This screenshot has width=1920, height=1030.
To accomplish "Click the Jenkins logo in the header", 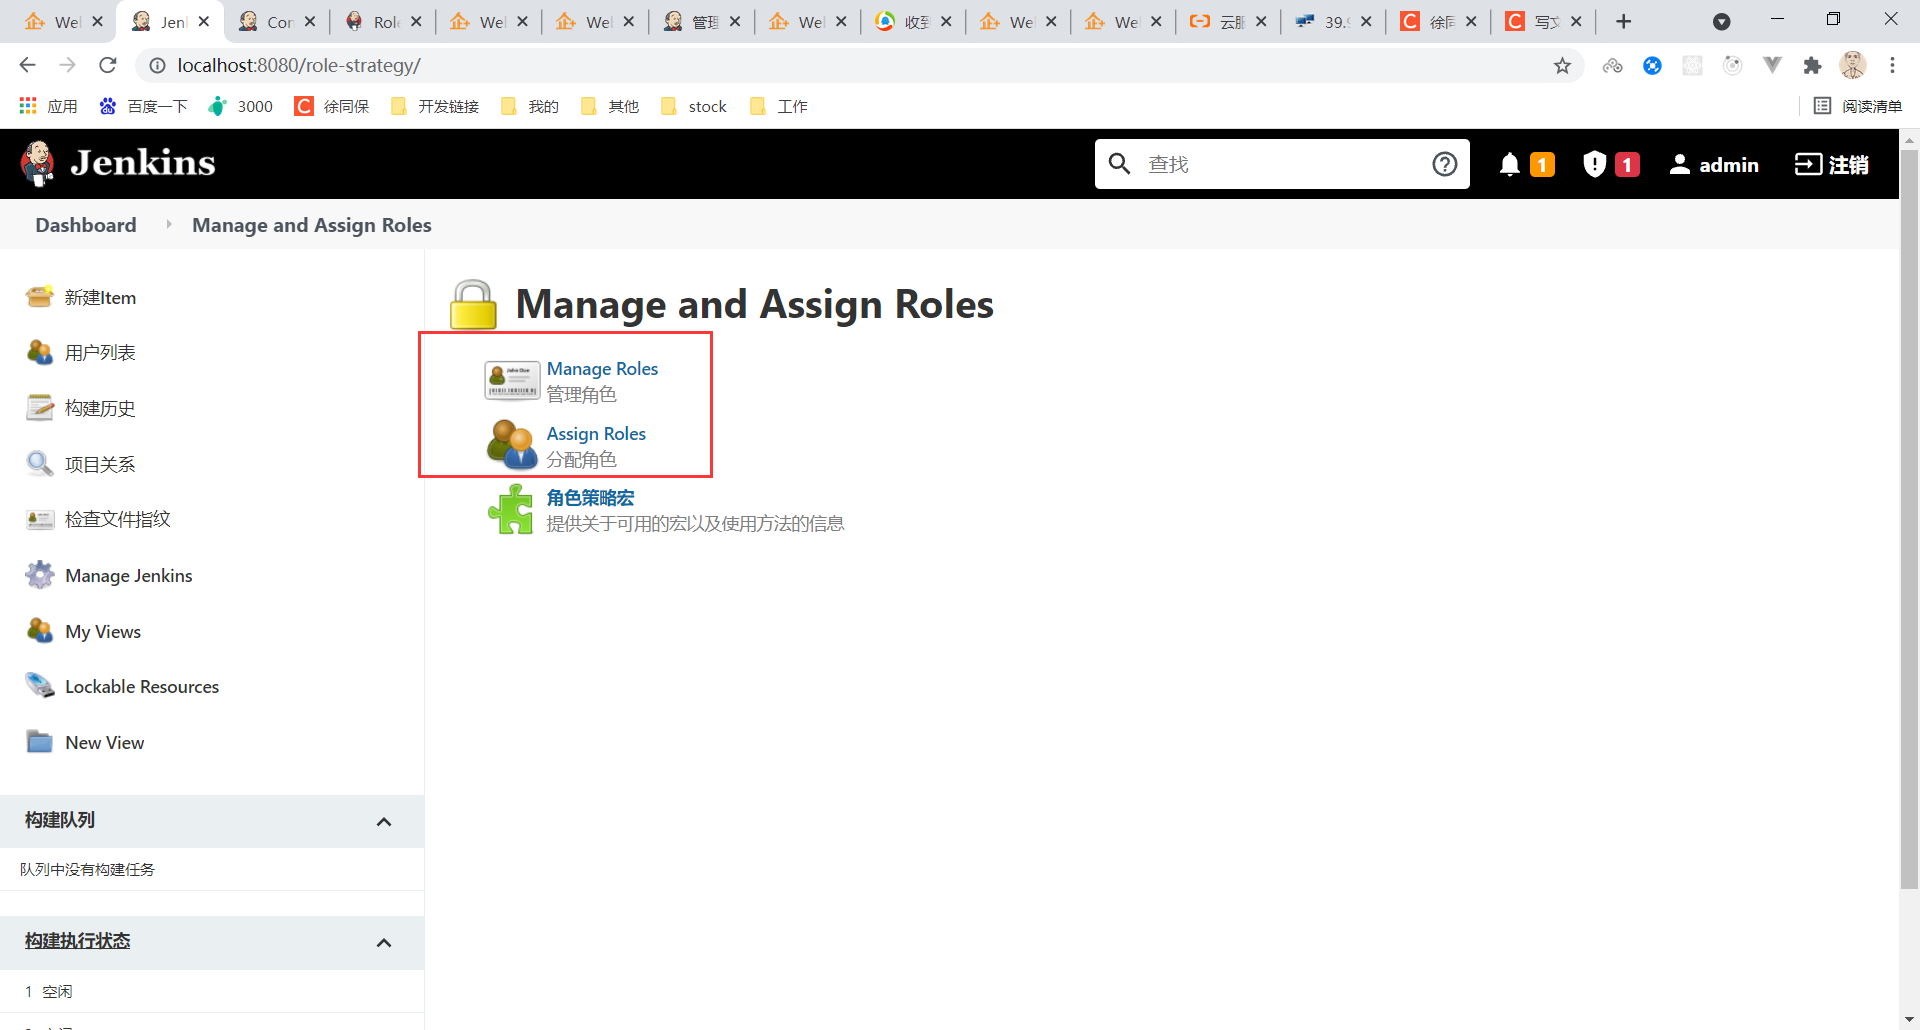I will tap(117, 162).
